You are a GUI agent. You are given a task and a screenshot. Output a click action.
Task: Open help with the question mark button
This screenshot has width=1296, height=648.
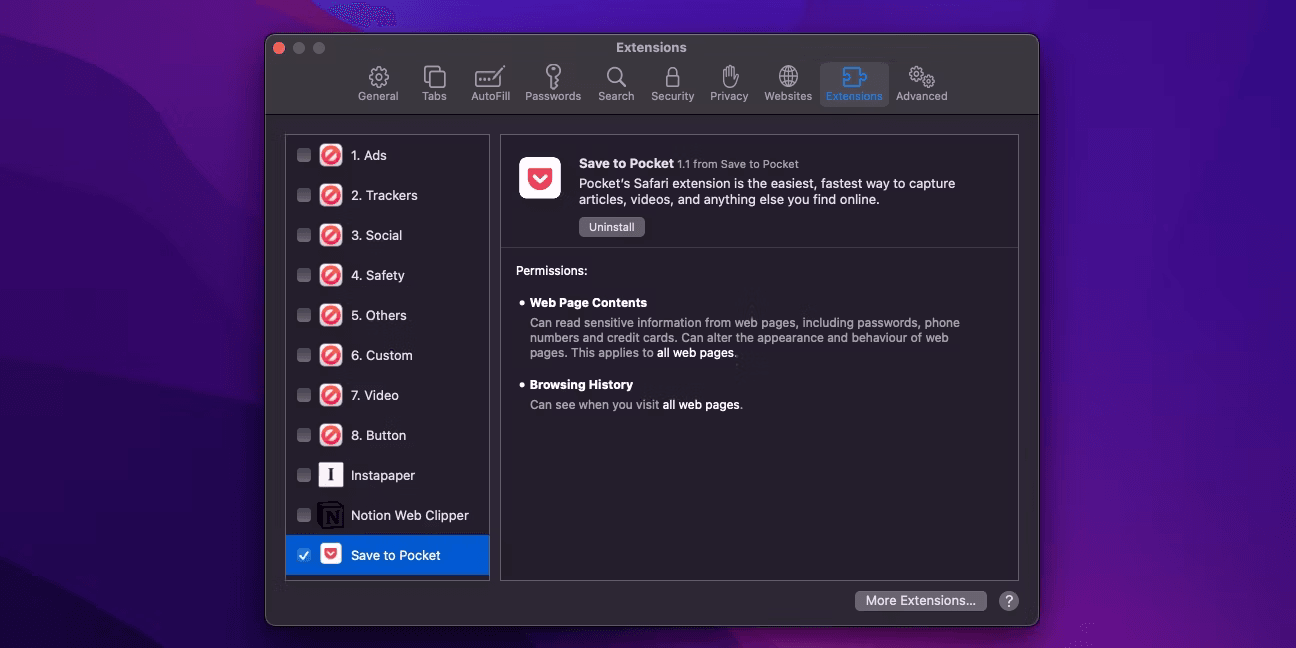click(x=1009, y=601)
